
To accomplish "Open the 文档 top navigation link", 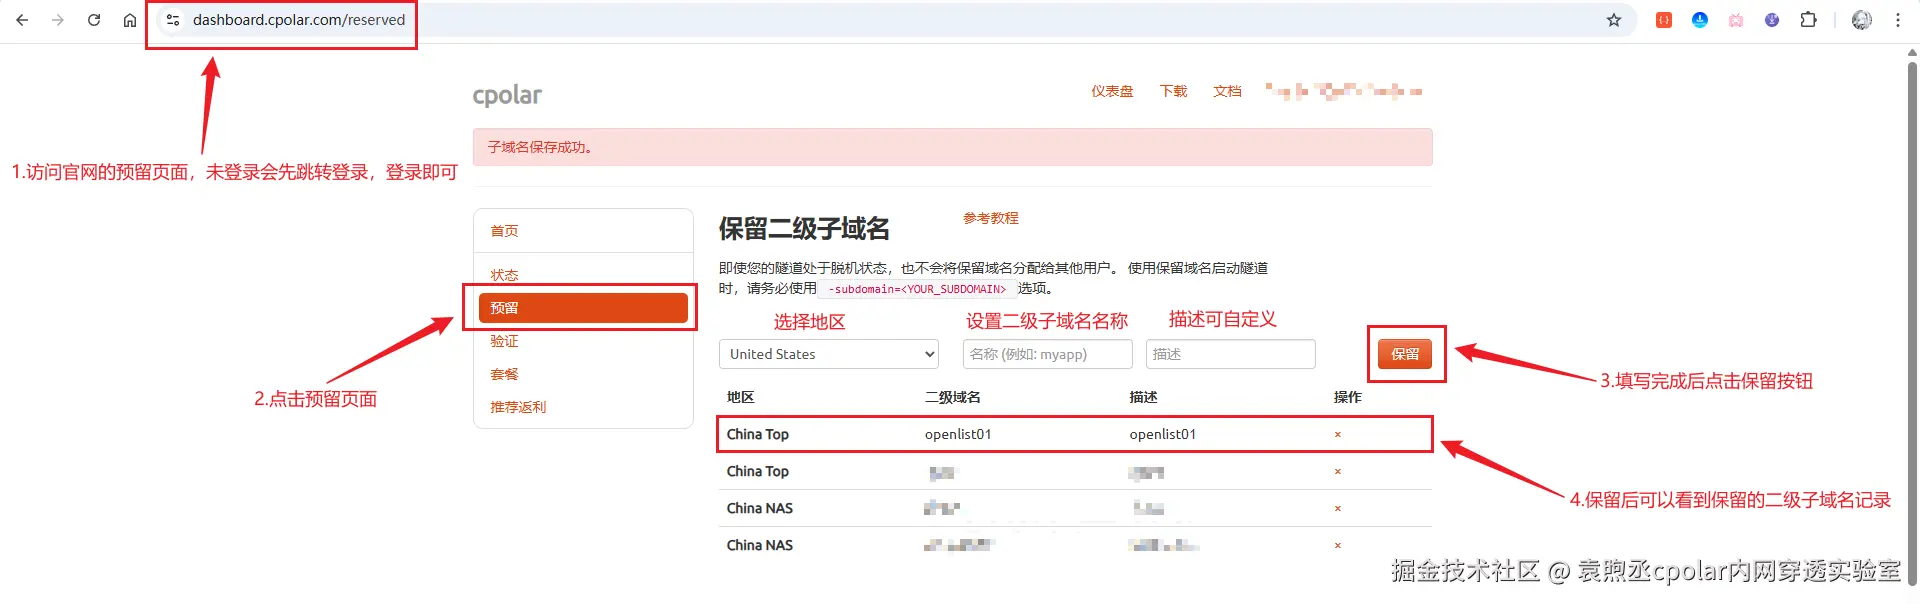I will tap(1227, 91).
